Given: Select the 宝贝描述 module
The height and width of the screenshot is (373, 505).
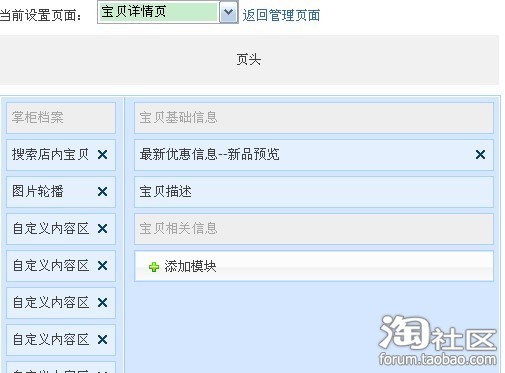Looking at the screenshot, I should 314,192.
